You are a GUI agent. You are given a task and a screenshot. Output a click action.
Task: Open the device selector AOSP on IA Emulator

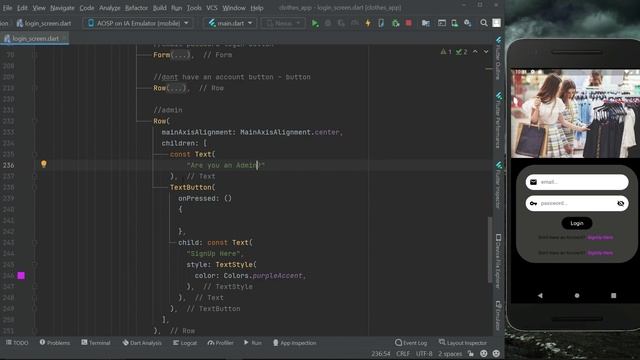138,23
